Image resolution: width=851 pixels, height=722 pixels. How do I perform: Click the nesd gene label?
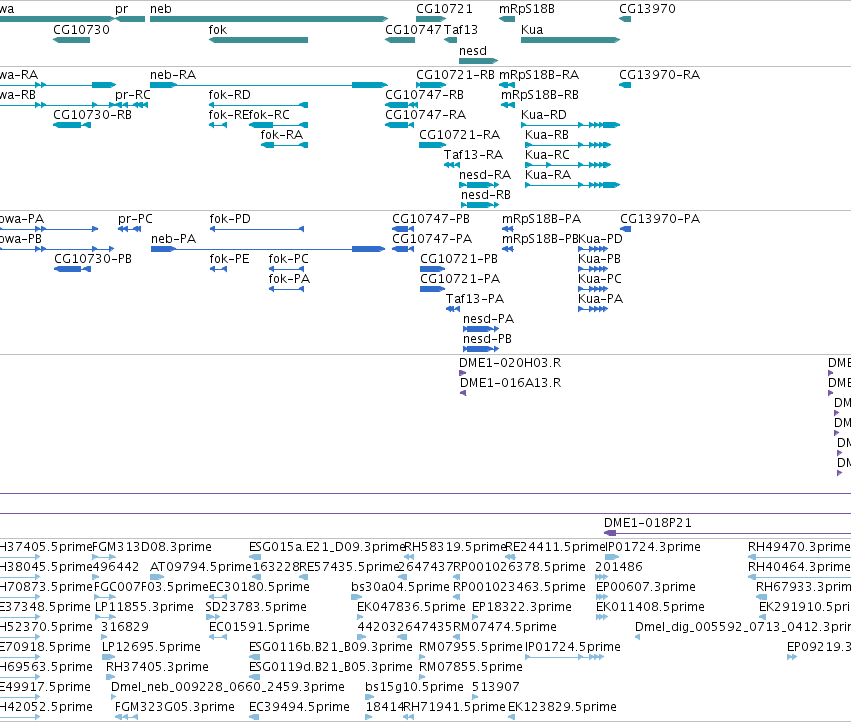point(473,50)
